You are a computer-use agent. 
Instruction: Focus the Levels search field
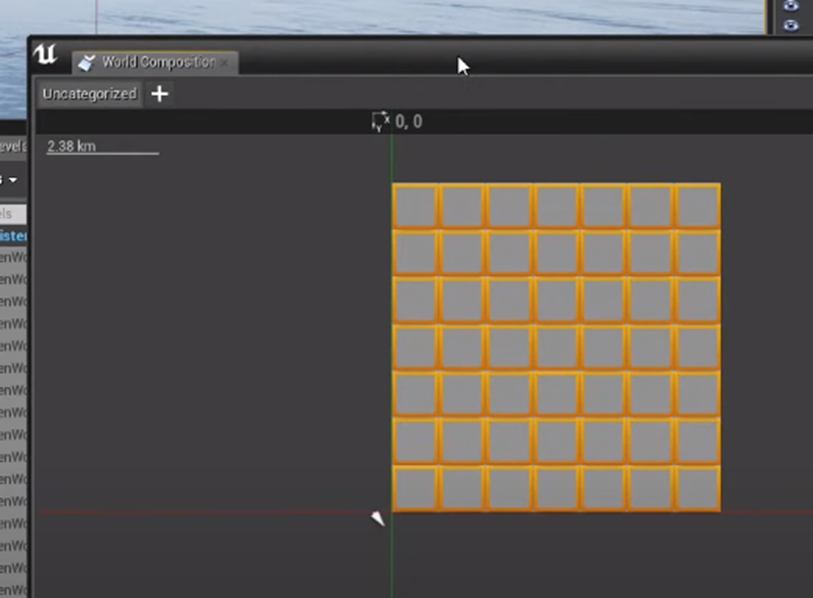click(13, 214)
